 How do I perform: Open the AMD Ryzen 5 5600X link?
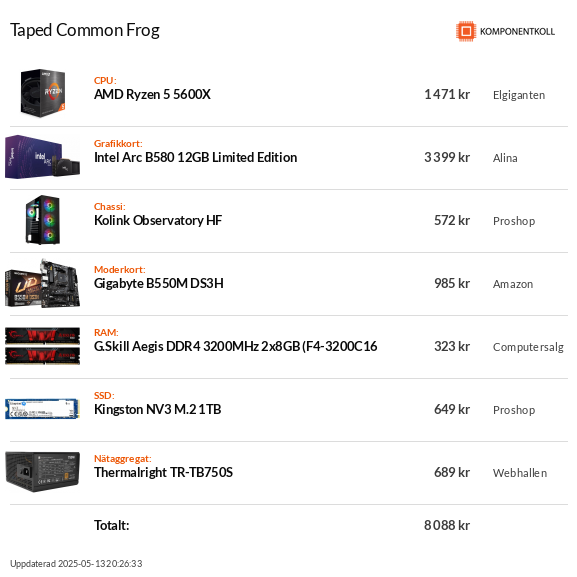152,95
